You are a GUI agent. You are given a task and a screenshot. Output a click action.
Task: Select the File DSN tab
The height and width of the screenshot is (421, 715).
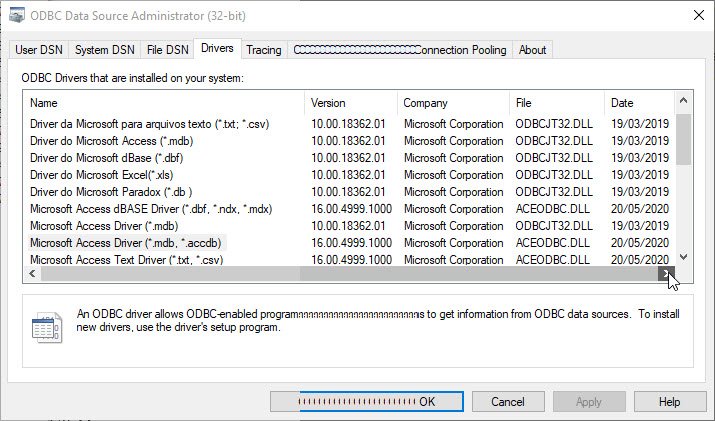pyautogui.click(x=167, y=50)
